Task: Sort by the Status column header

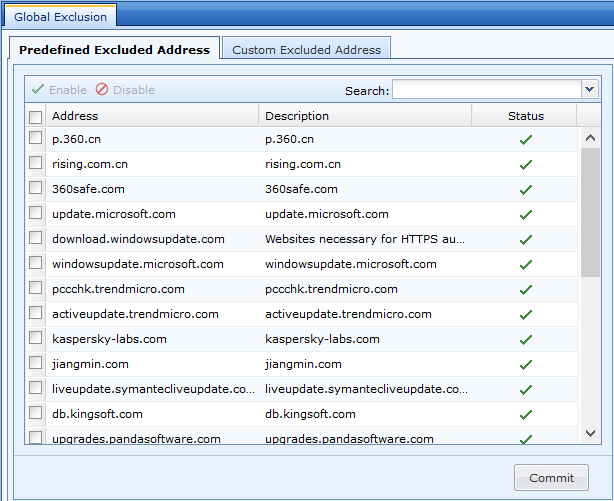Action: 525,116
